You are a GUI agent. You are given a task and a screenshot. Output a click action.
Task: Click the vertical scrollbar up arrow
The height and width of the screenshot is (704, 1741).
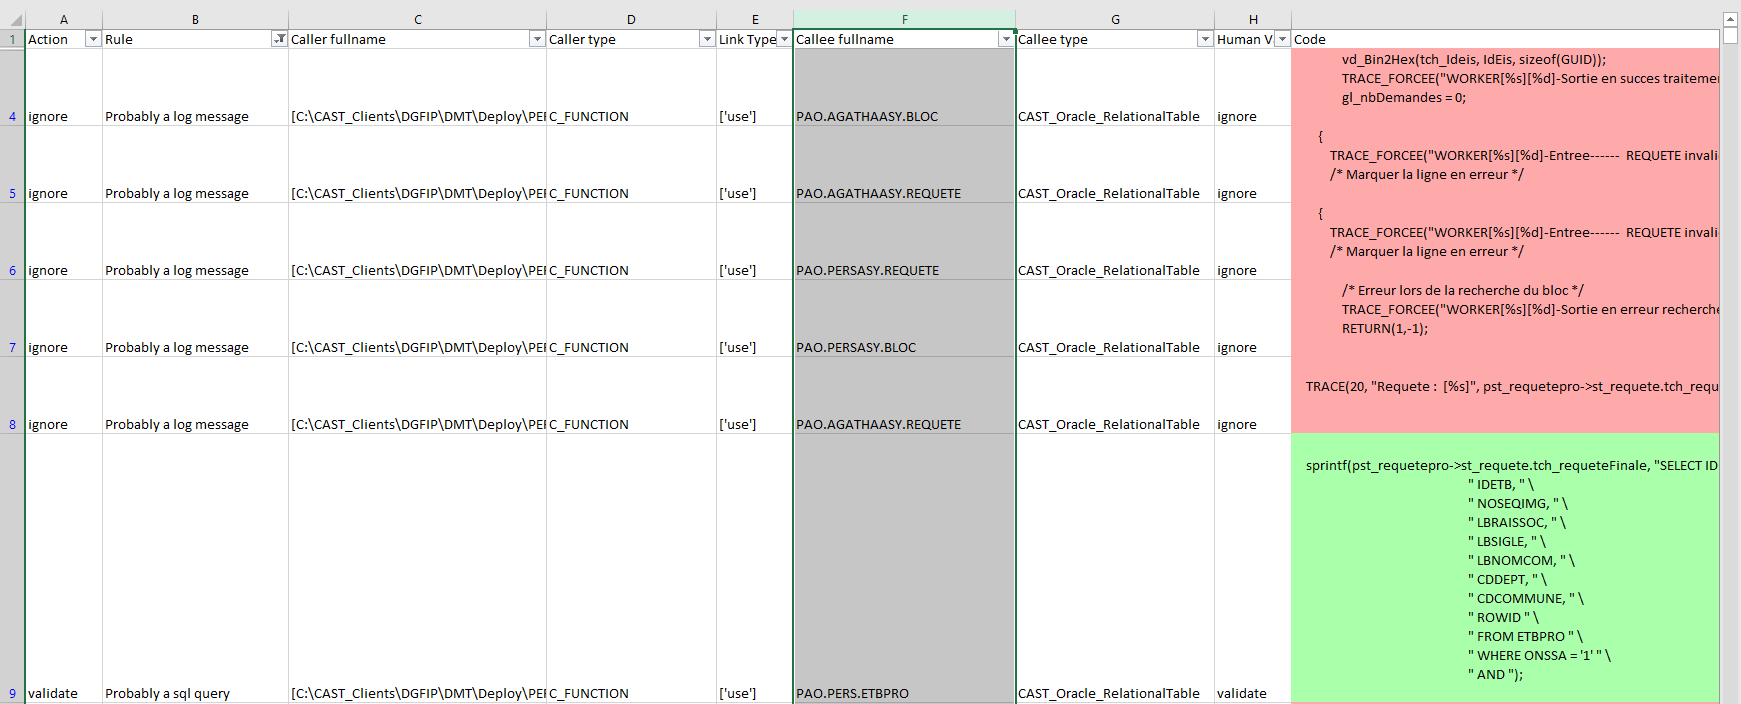click(x=1730, y=19)
